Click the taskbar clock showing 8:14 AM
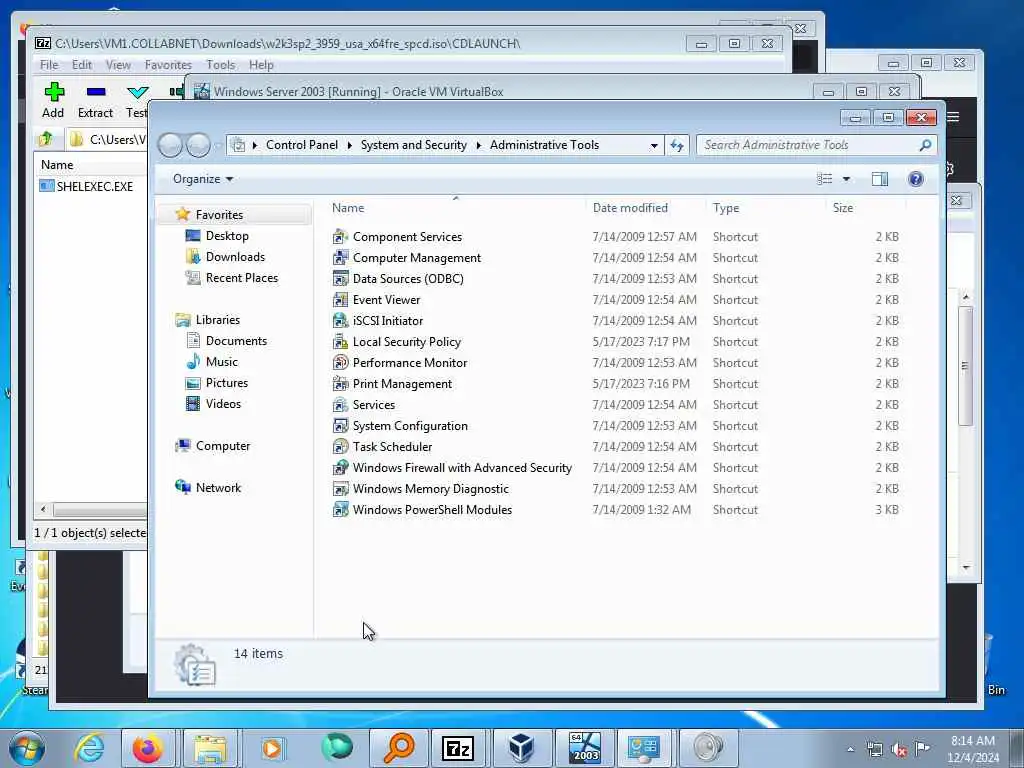This screenshot has width=1024, height=768. (972, 749)
